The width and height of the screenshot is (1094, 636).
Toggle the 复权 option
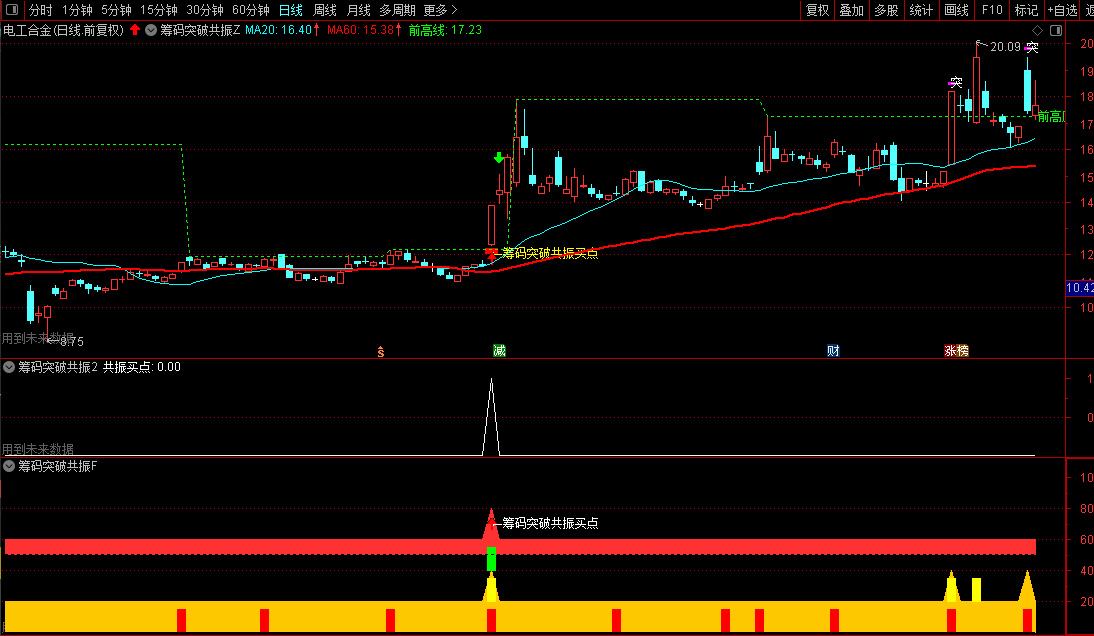817,10
